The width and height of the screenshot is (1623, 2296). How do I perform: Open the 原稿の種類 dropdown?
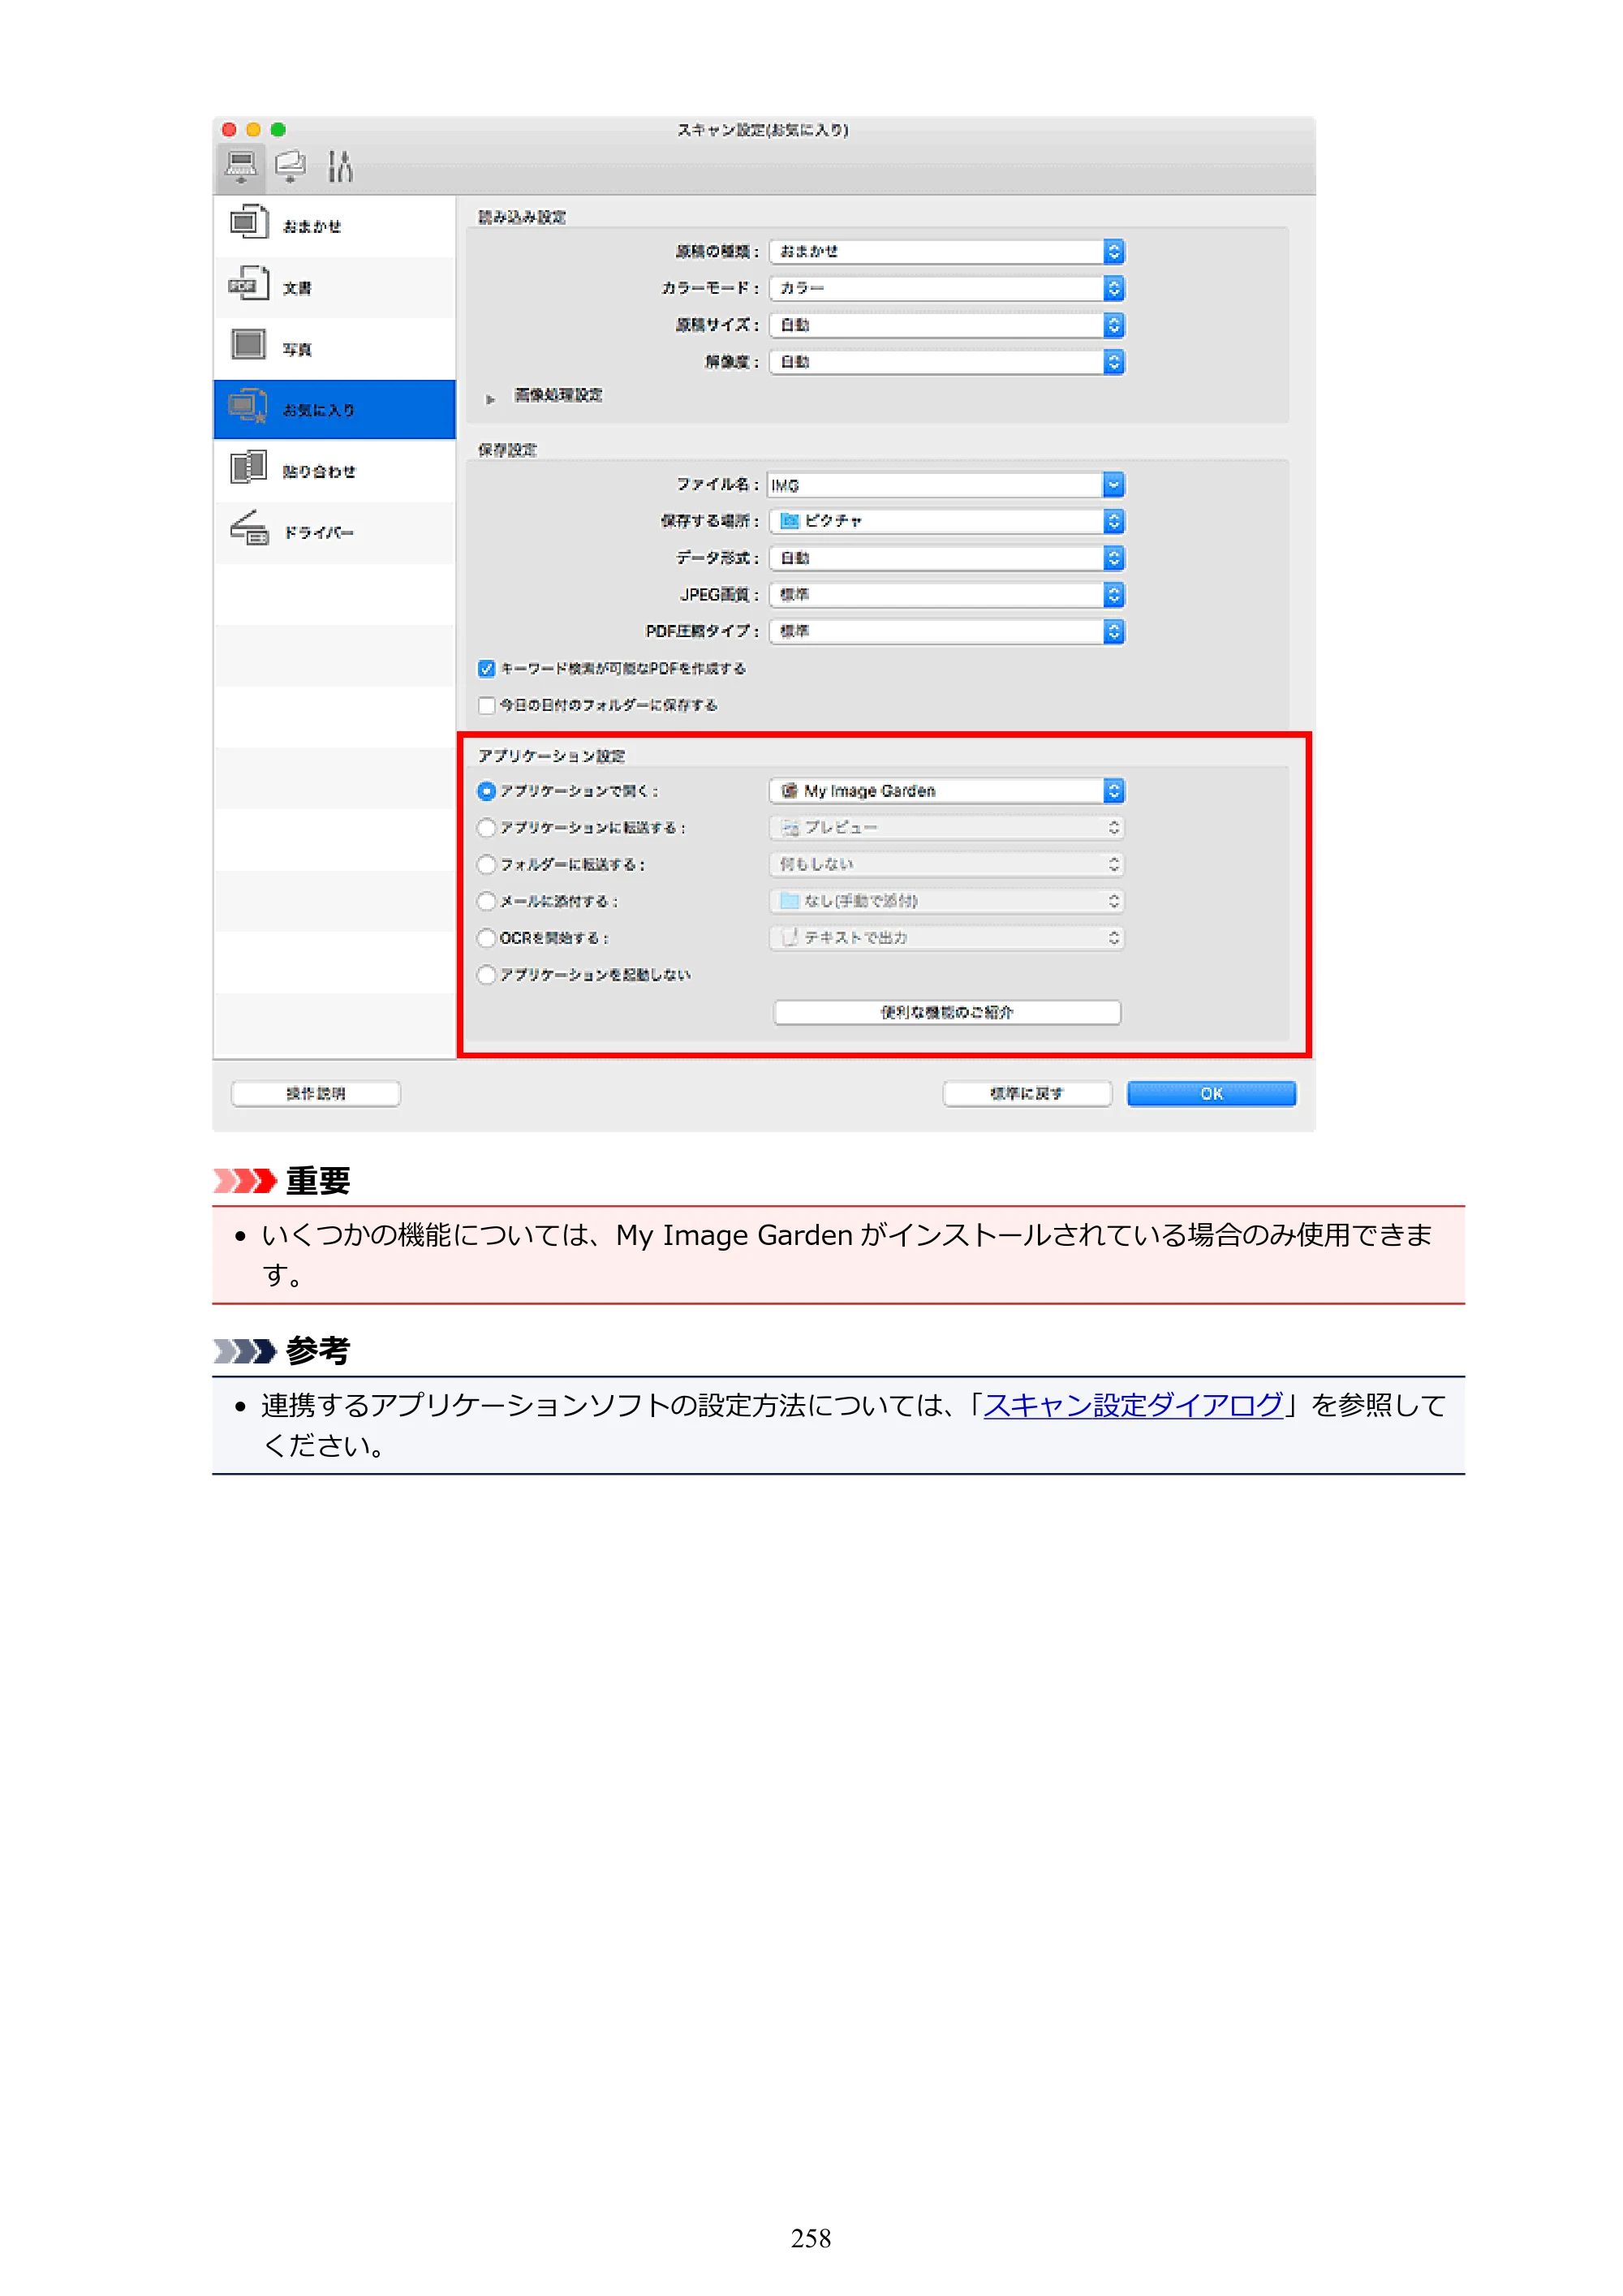tap(946, 252)
